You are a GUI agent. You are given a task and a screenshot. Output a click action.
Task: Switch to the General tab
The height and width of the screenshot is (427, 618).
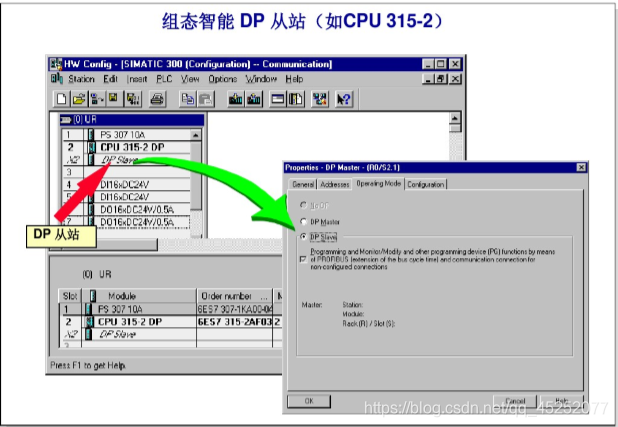303,184
